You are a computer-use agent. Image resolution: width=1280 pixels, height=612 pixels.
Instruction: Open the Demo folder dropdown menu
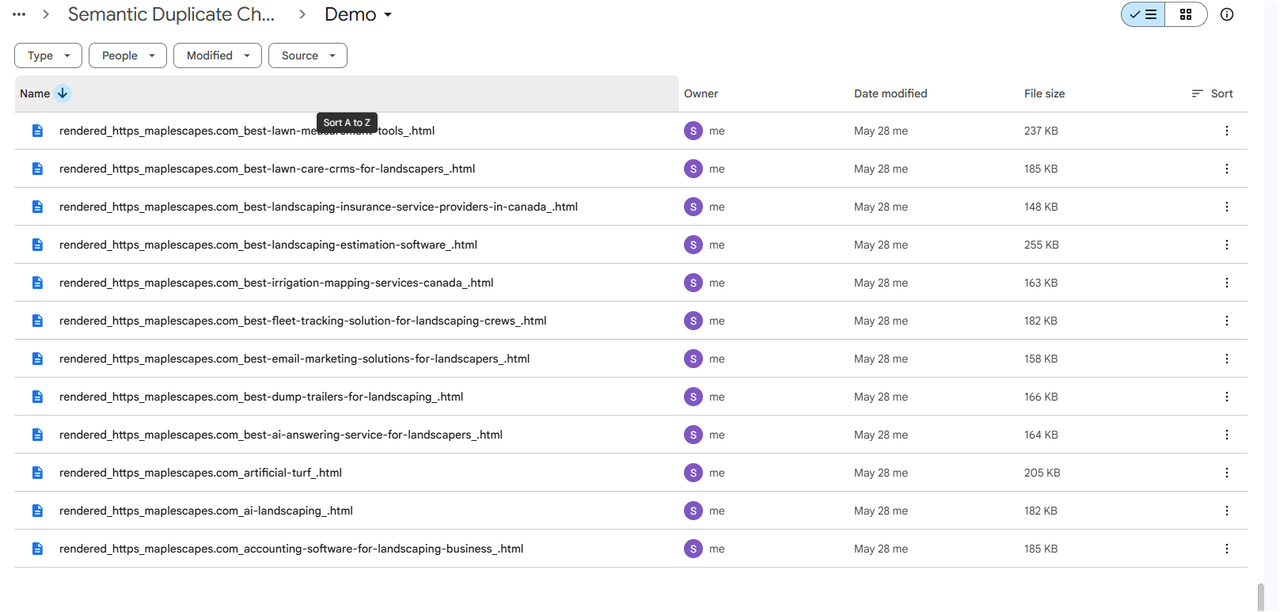pos(358,14)
